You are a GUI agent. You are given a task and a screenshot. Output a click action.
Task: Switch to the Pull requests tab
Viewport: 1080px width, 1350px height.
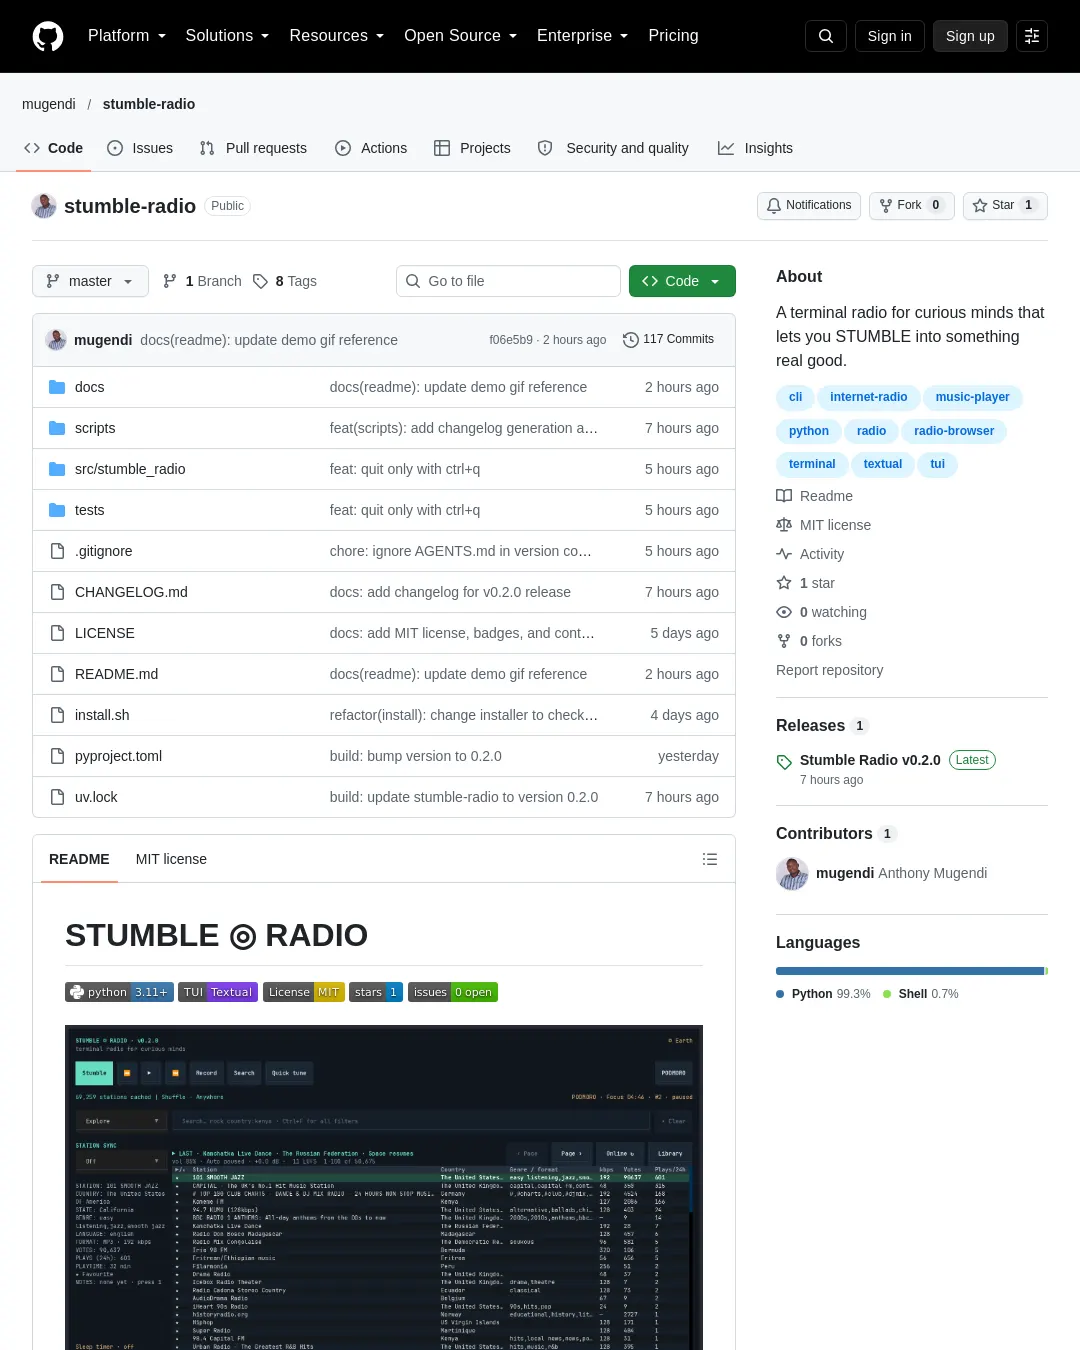[x=253, y=148]
